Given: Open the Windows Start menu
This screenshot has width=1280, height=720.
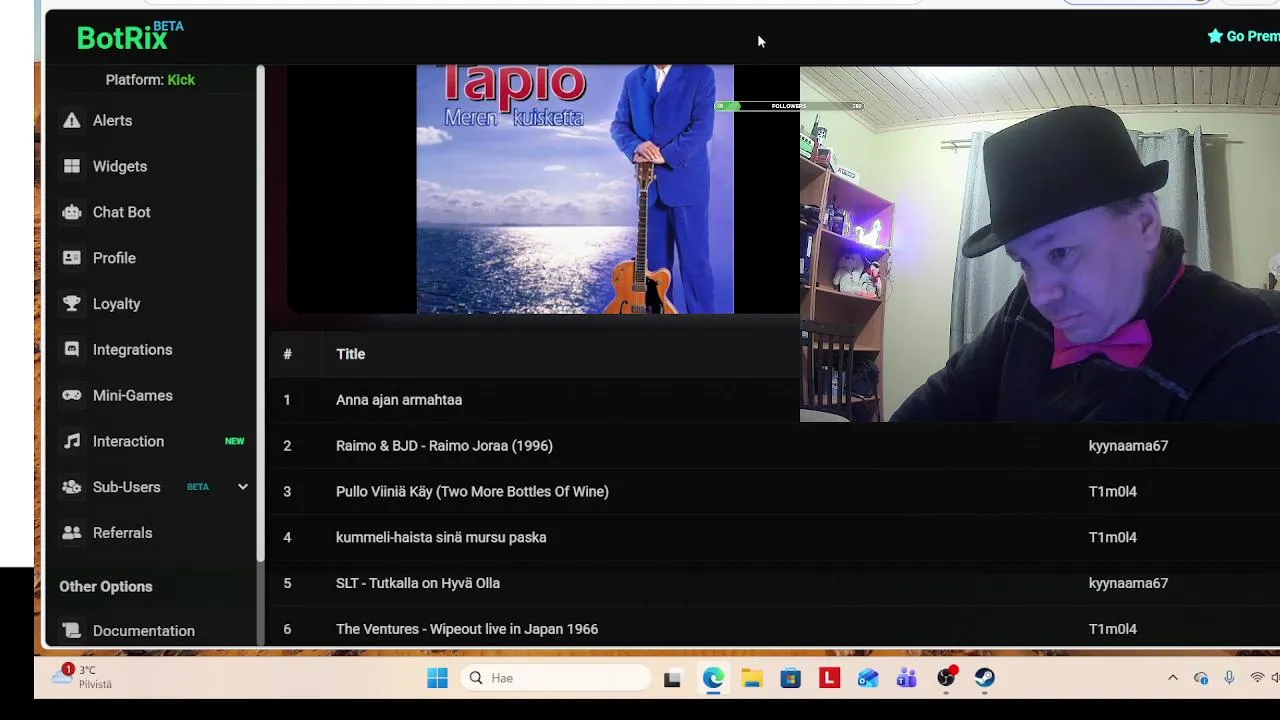Looking at the screenshot, I should (x=437, y=678).
